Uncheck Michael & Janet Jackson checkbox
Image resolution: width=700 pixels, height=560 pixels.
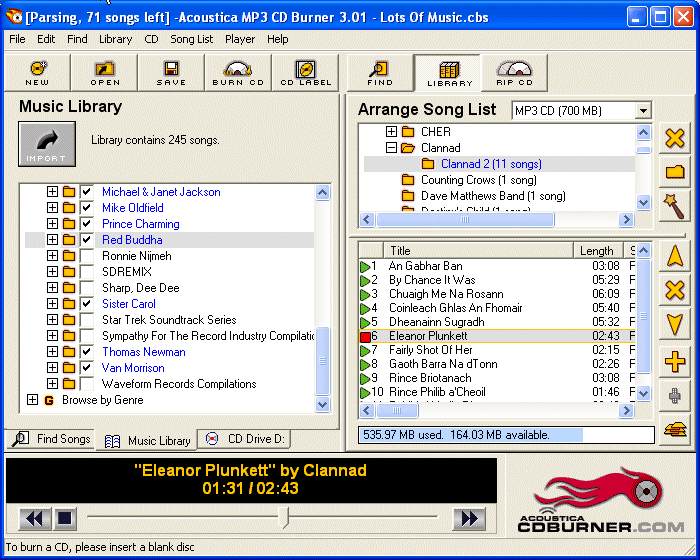(87, 192)
